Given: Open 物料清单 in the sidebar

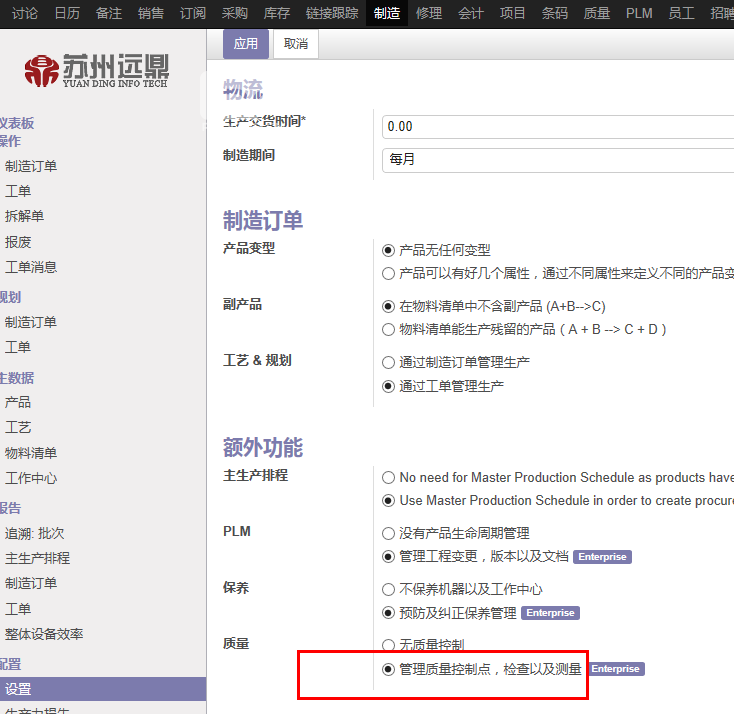Looking at the screenshot, I should 31,453.
